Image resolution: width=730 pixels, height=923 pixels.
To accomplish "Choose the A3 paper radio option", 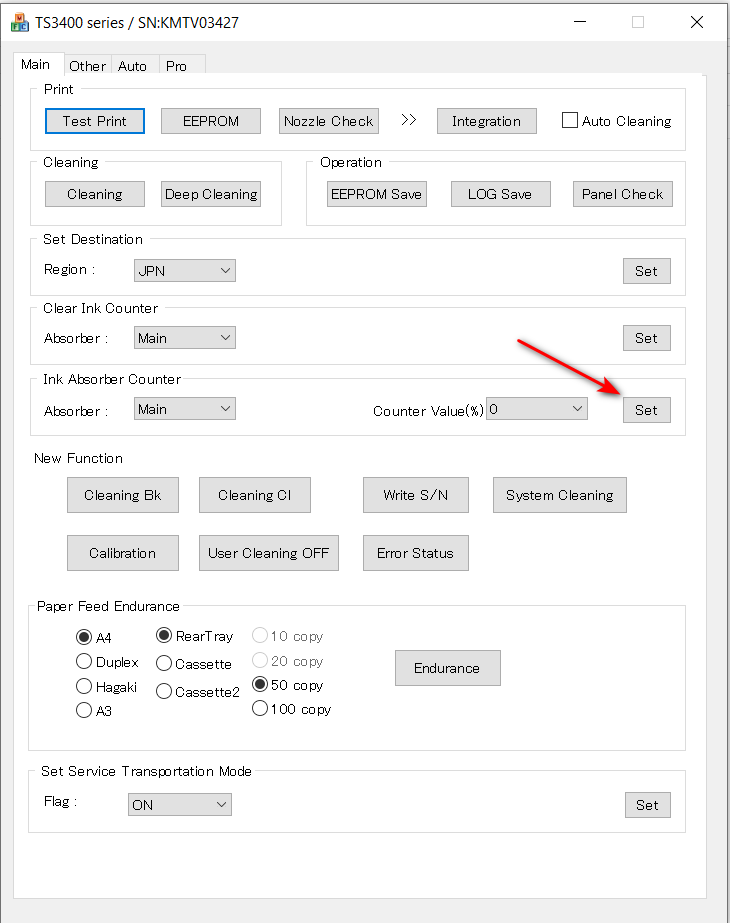I will (x=84, y=710).
